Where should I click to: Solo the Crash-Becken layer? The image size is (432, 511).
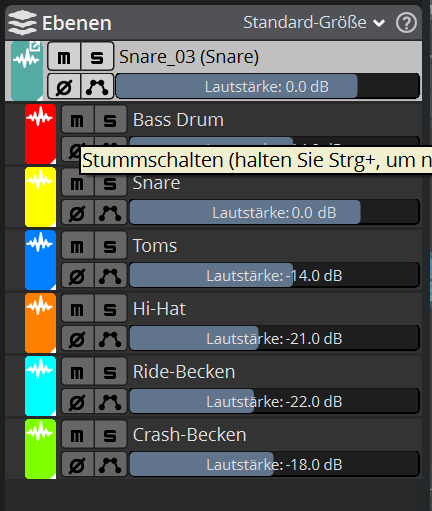(110, 434)
